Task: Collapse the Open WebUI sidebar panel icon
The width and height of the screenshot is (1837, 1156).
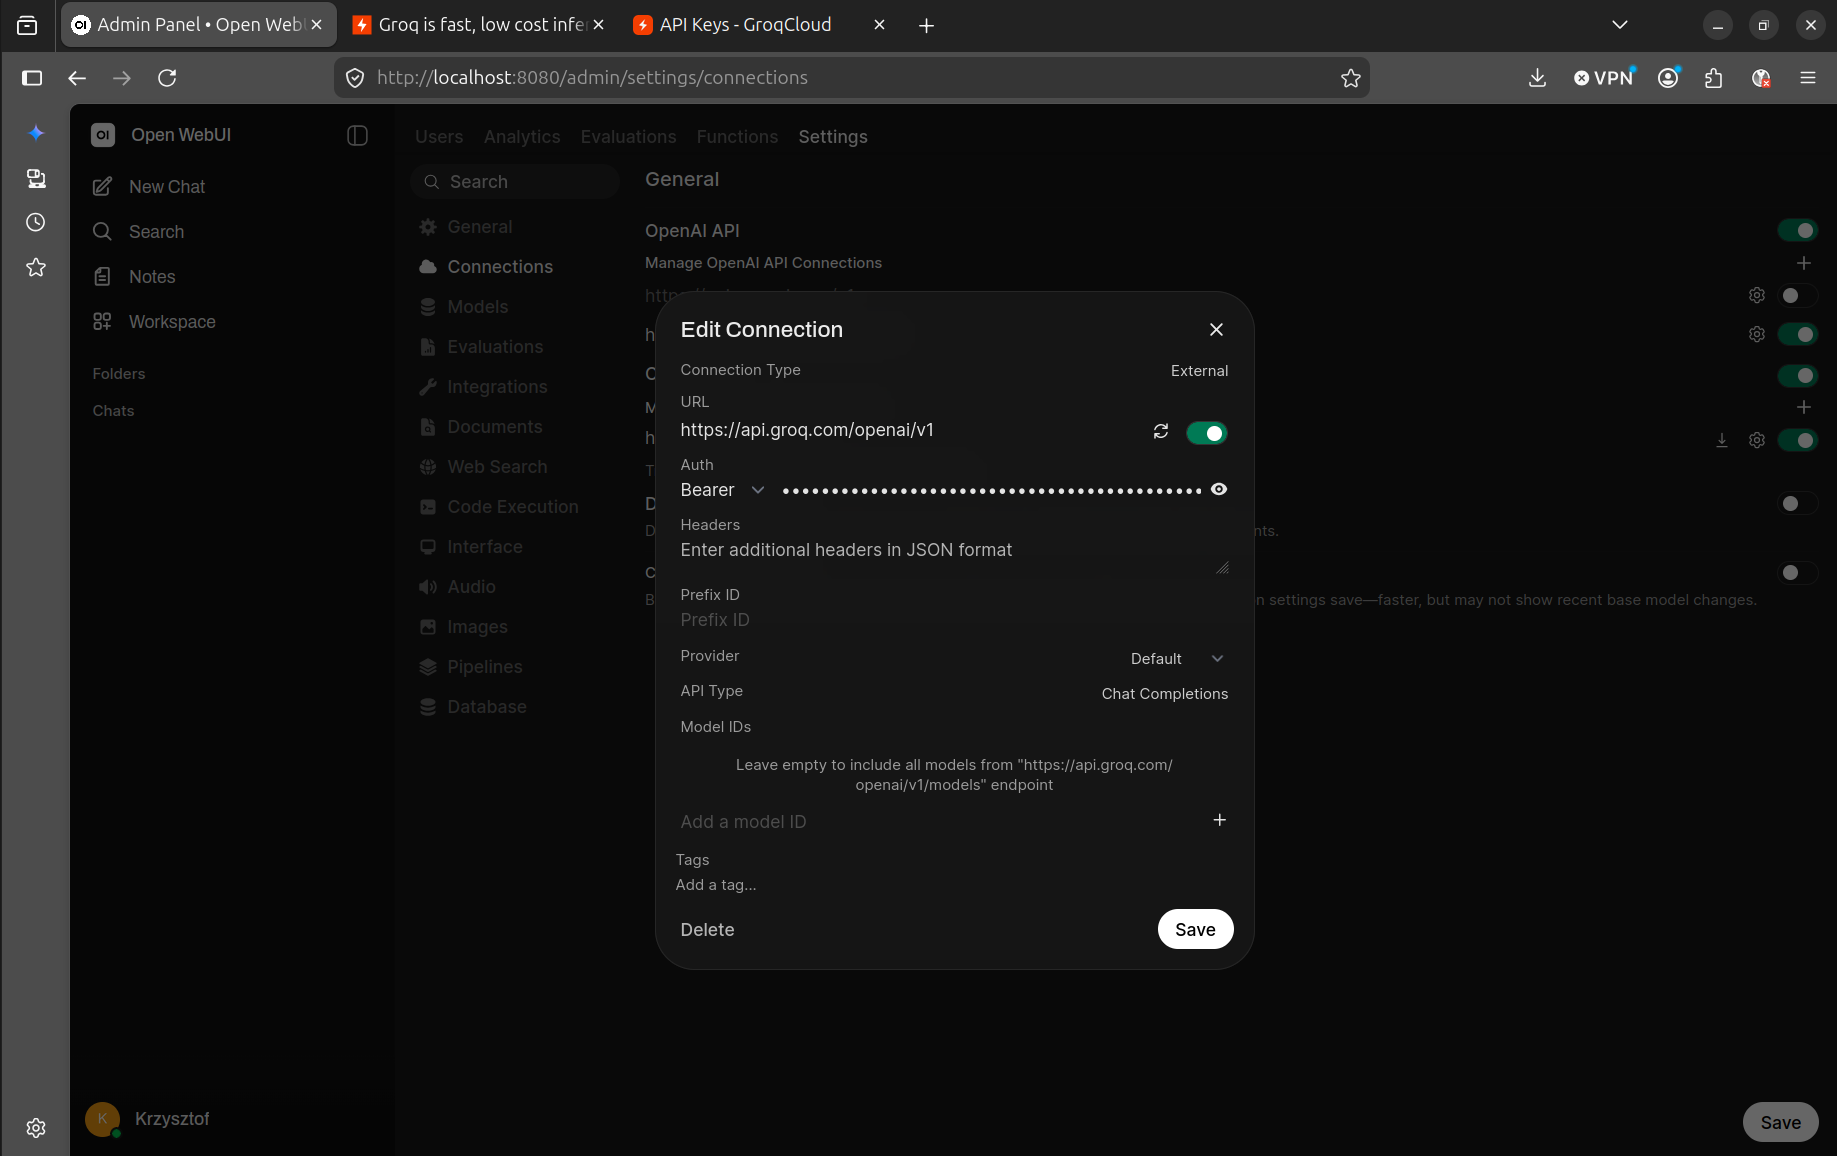Action: pyautogui.click(x=357, y=136)
